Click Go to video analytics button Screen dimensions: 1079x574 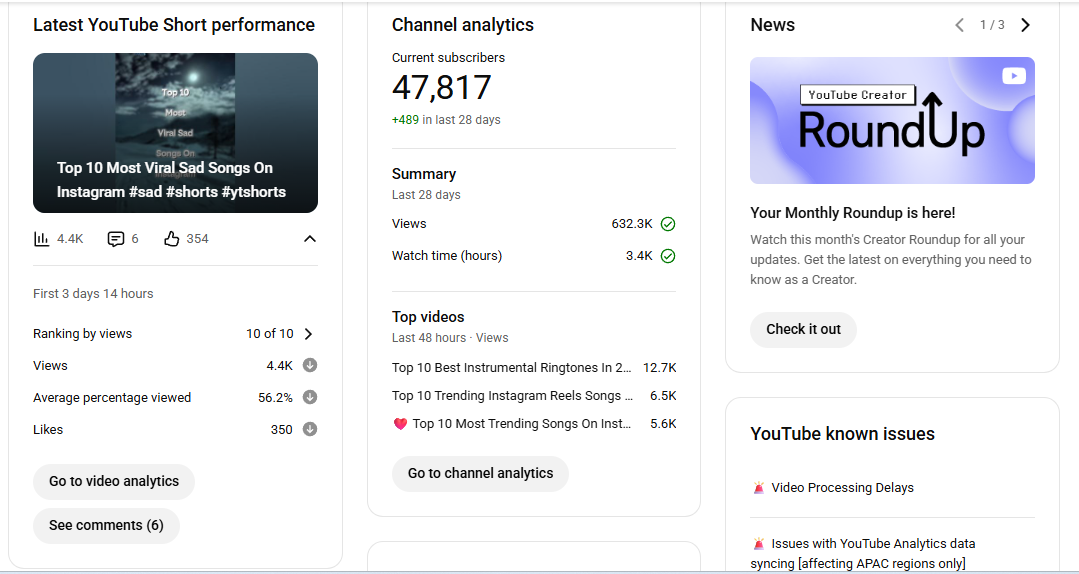[x=114, y=482]
